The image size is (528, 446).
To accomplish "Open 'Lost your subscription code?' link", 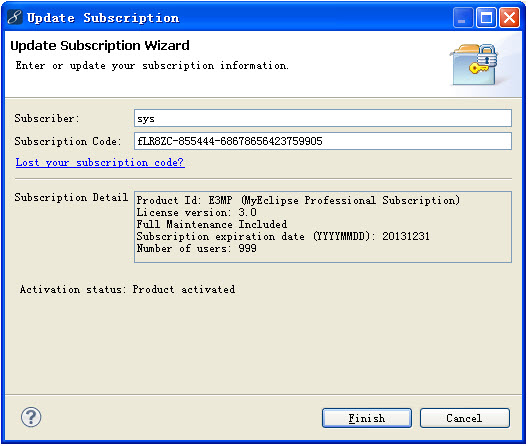I will (x=100, y=163).
